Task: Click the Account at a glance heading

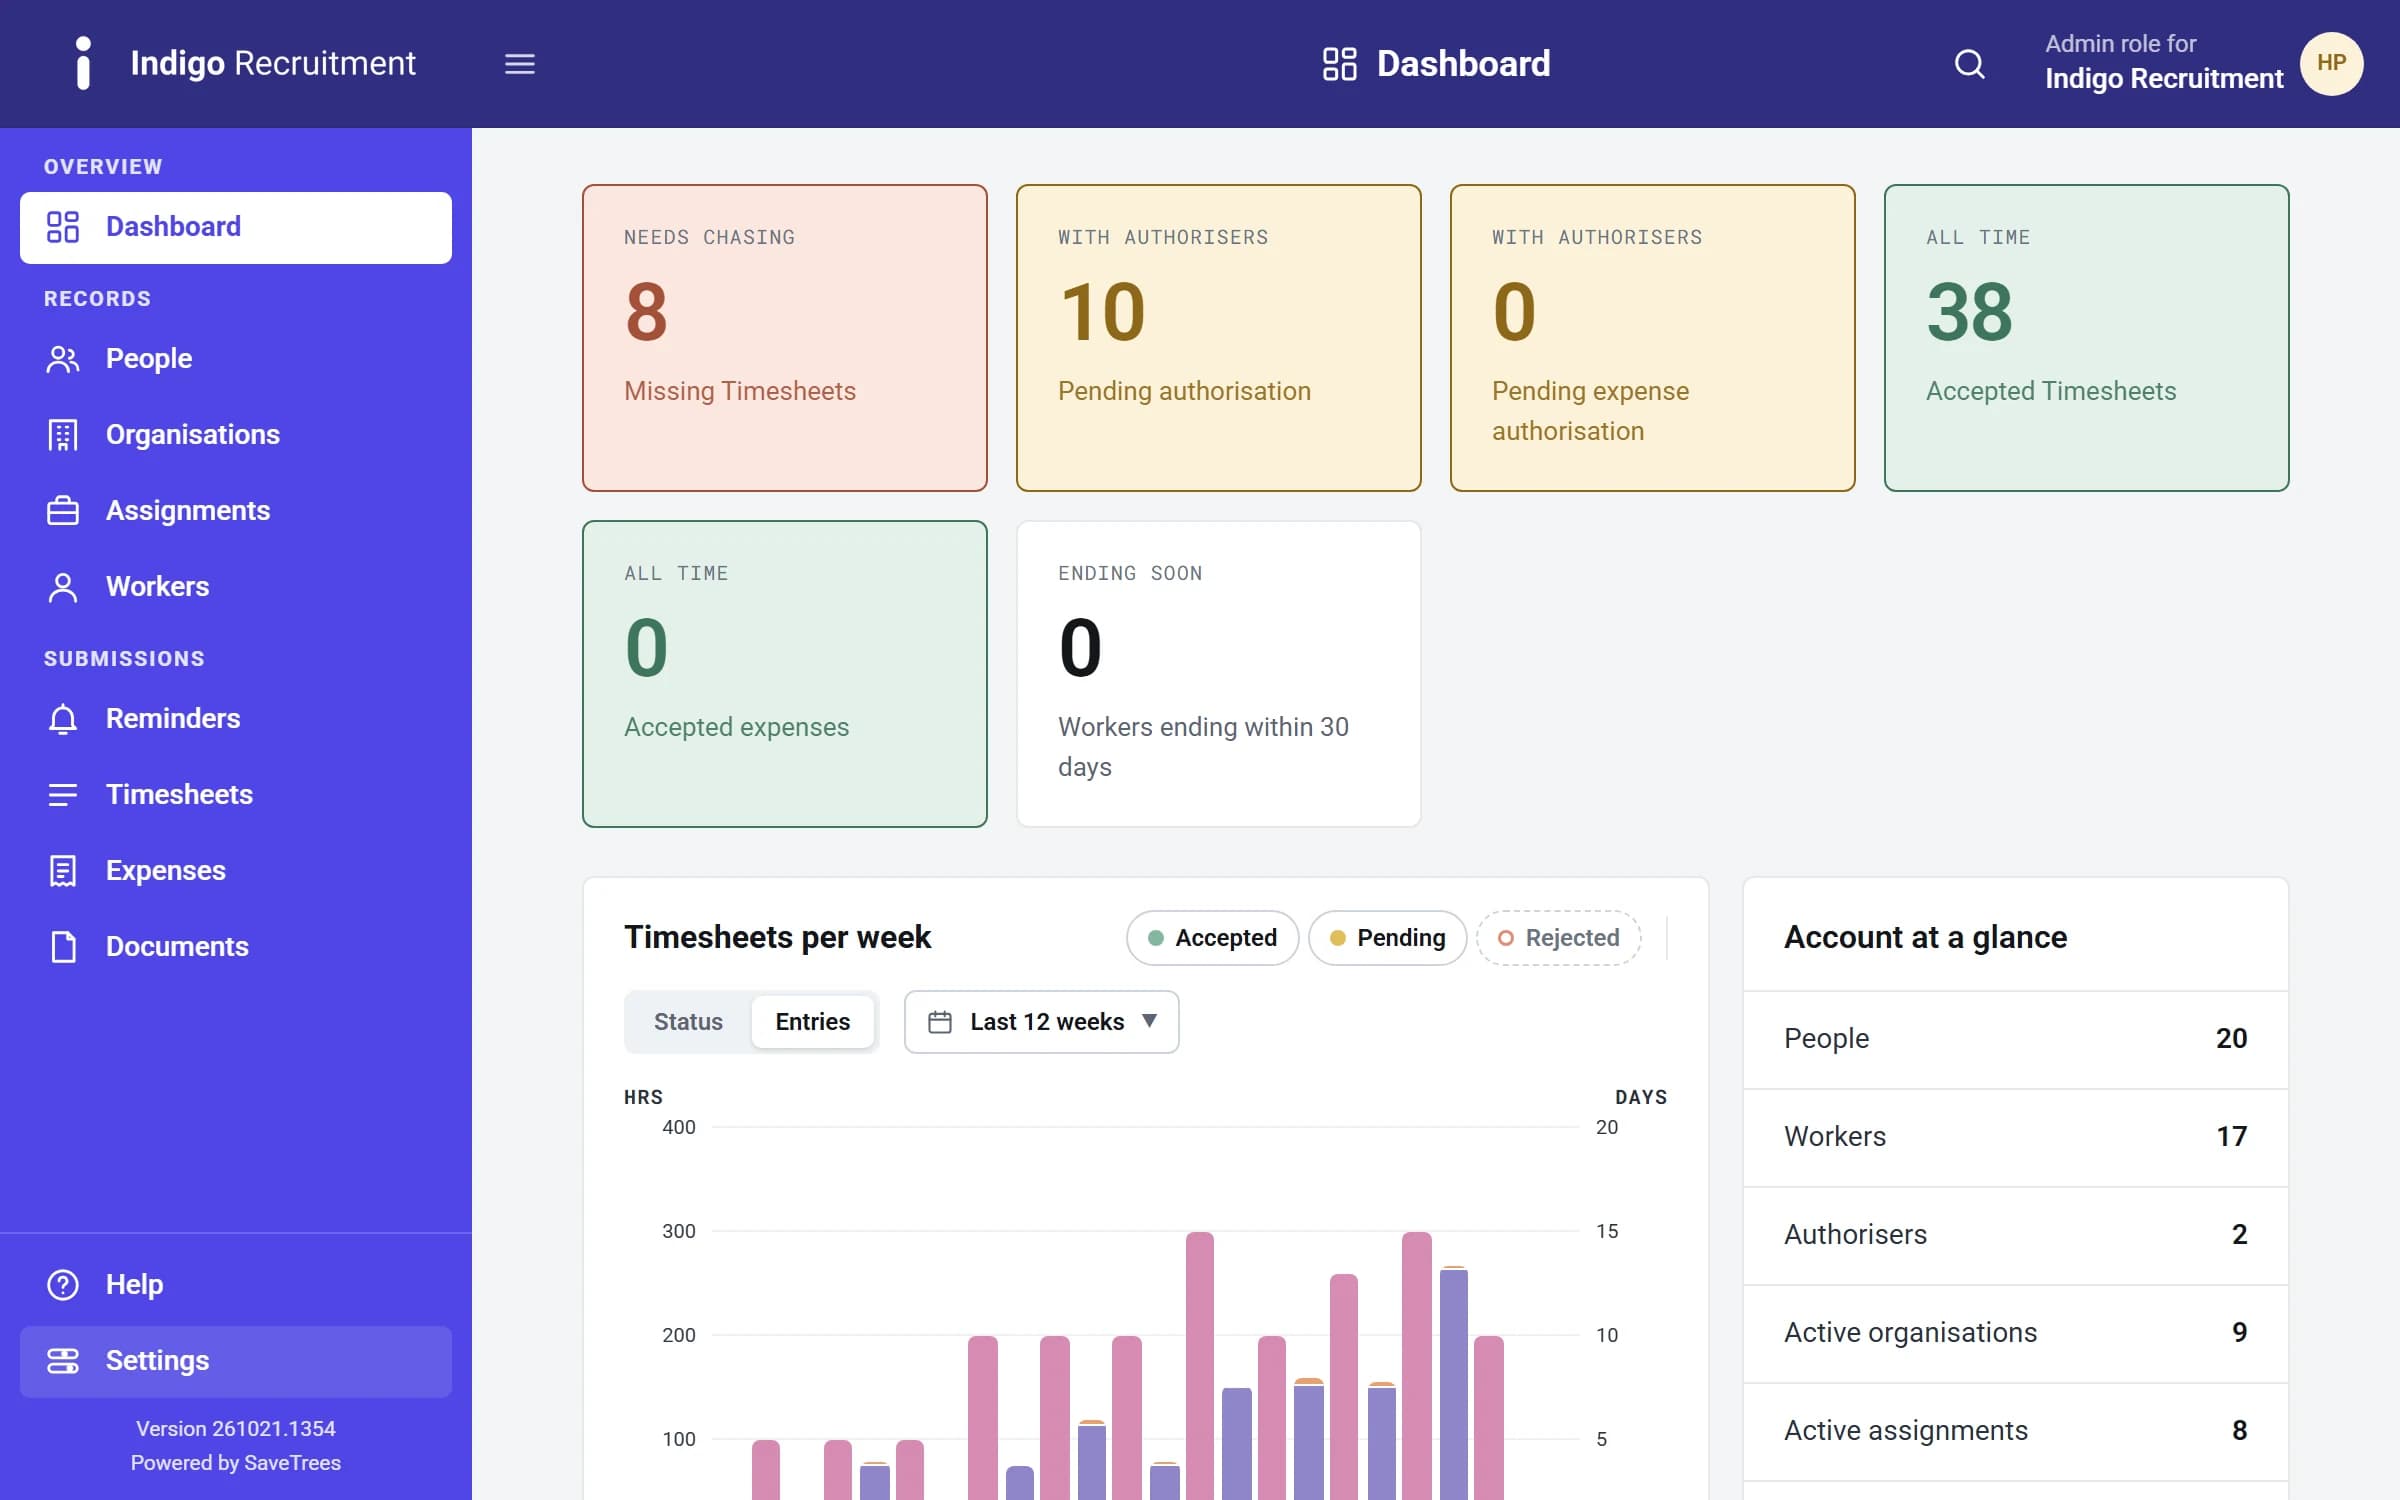Action: click(x=1925, y=937)
